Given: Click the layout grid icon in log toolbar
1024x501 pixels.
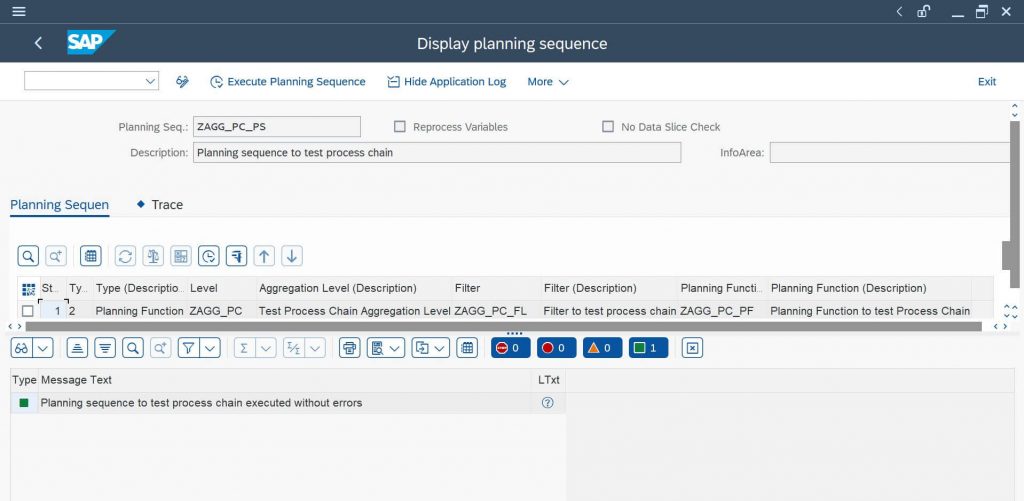Looking at the screenshot, I should coord(467,348).
